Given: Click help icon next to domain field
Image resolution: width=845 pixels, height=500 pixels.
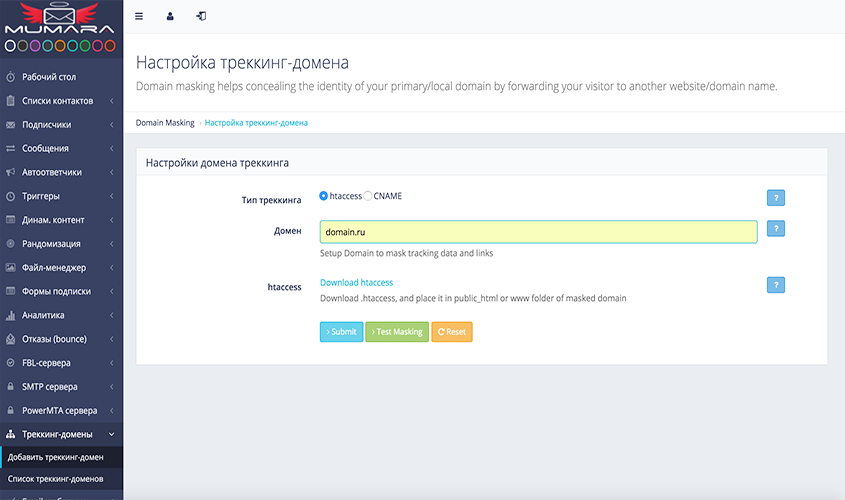Looking at the screenshot, I should [x=775, y=229].
